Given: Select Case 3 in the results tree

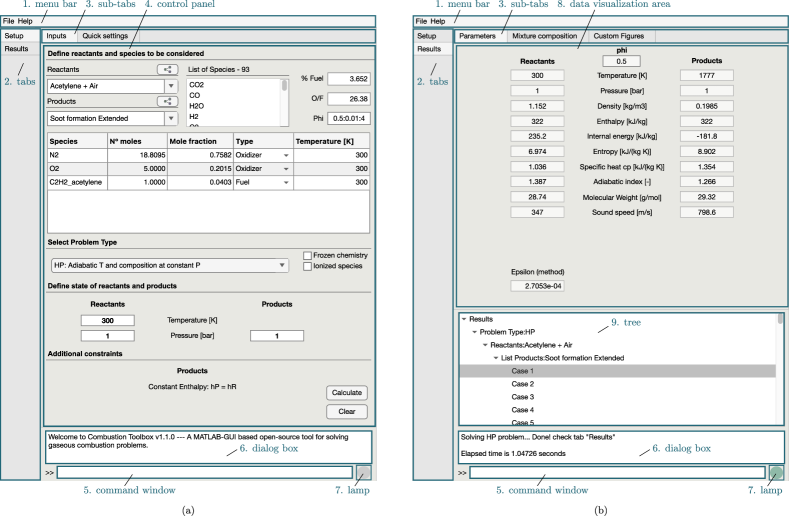Looking at the screenshot, I should pos(523,397).
